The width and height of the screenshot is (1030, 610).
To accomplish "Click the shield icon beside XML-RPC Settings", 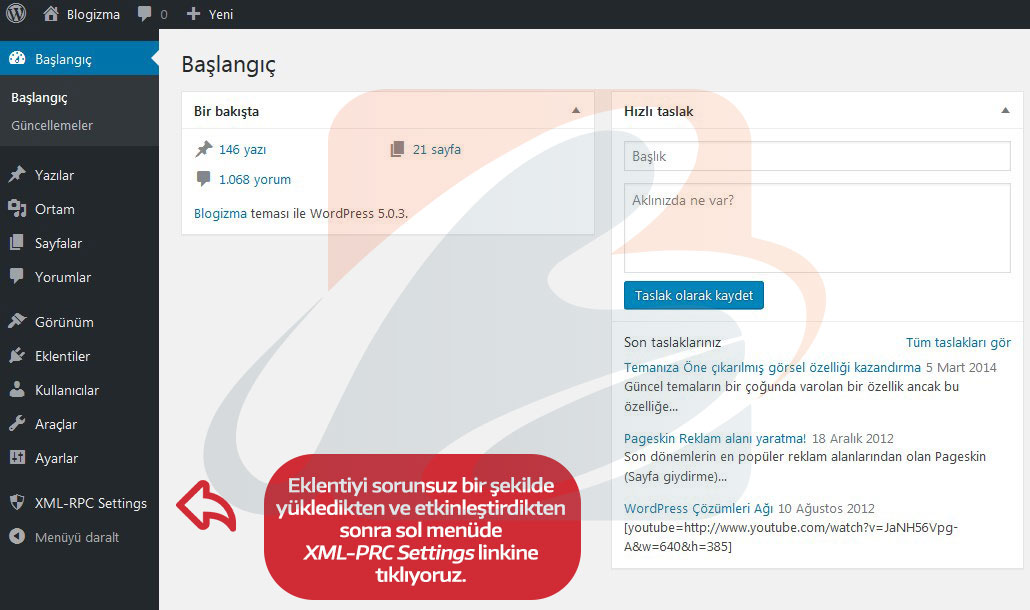I will point(17,503).
